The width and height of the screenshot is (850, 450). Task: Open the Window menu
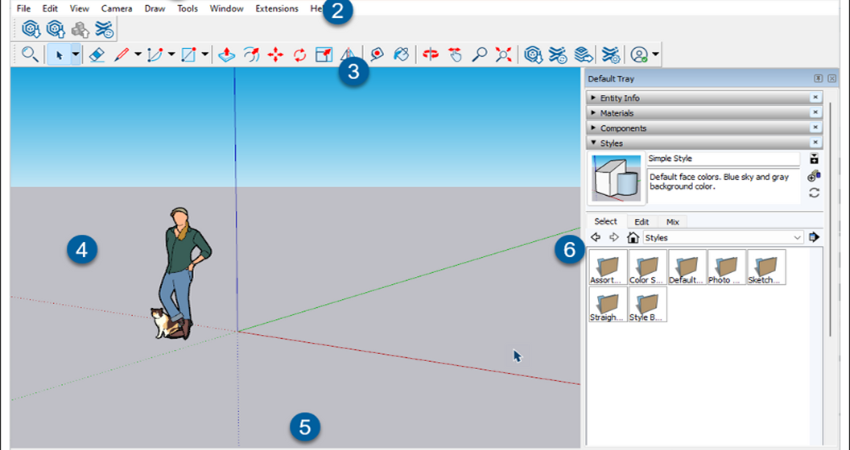point(226,9)
